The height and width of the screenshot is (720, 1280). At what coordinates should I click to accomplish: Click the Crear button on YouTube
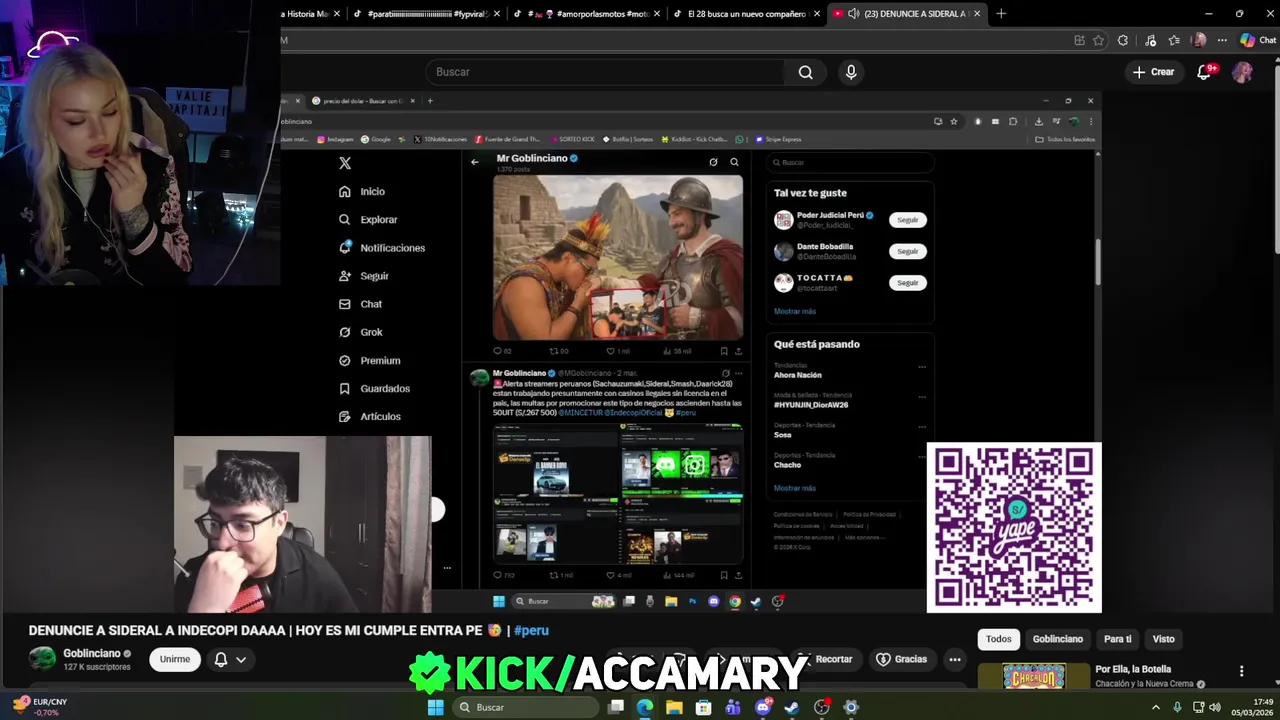coord(1153,72)
